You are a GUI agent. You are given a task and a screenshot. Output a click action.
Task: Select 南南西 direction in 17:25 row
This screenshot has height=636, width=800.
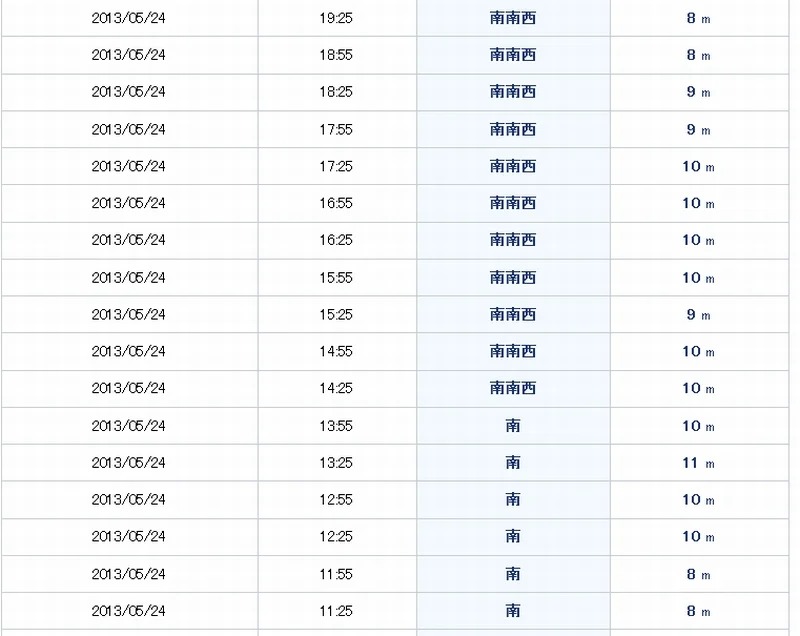(x=513, y=166)
